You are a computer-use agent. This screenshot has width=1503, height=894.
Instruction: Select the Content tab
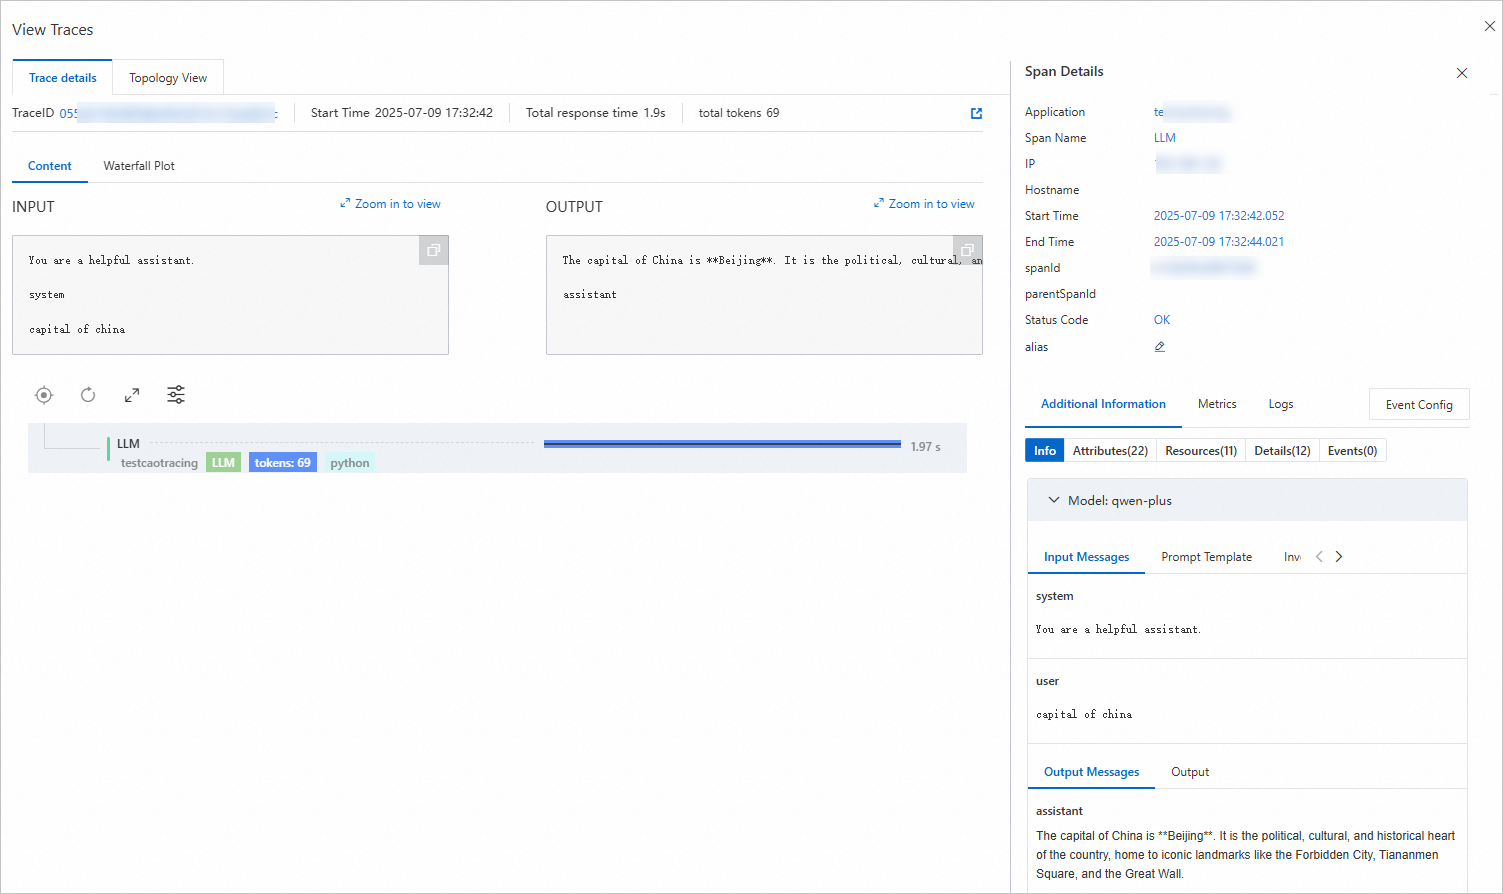[x=50, y=166]
